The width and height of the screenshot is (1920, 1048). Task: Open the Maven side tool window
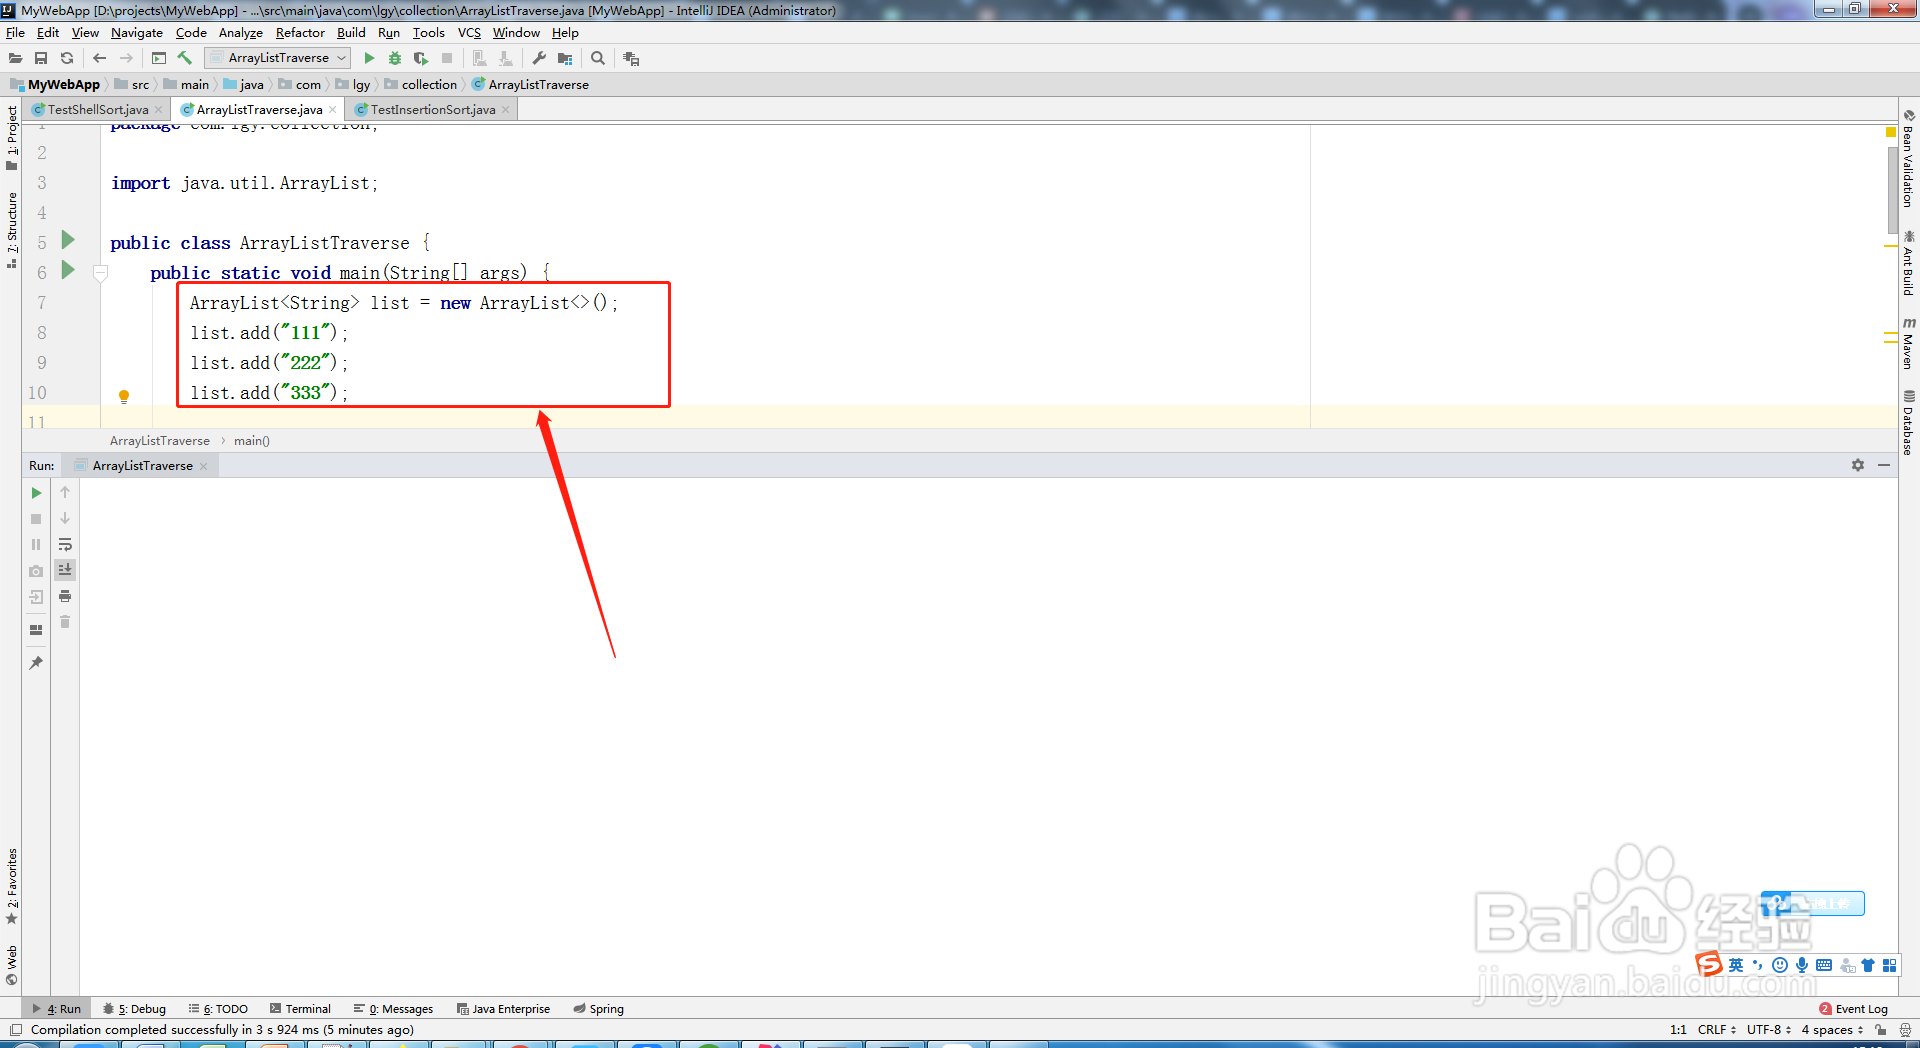coord(1909,344)
